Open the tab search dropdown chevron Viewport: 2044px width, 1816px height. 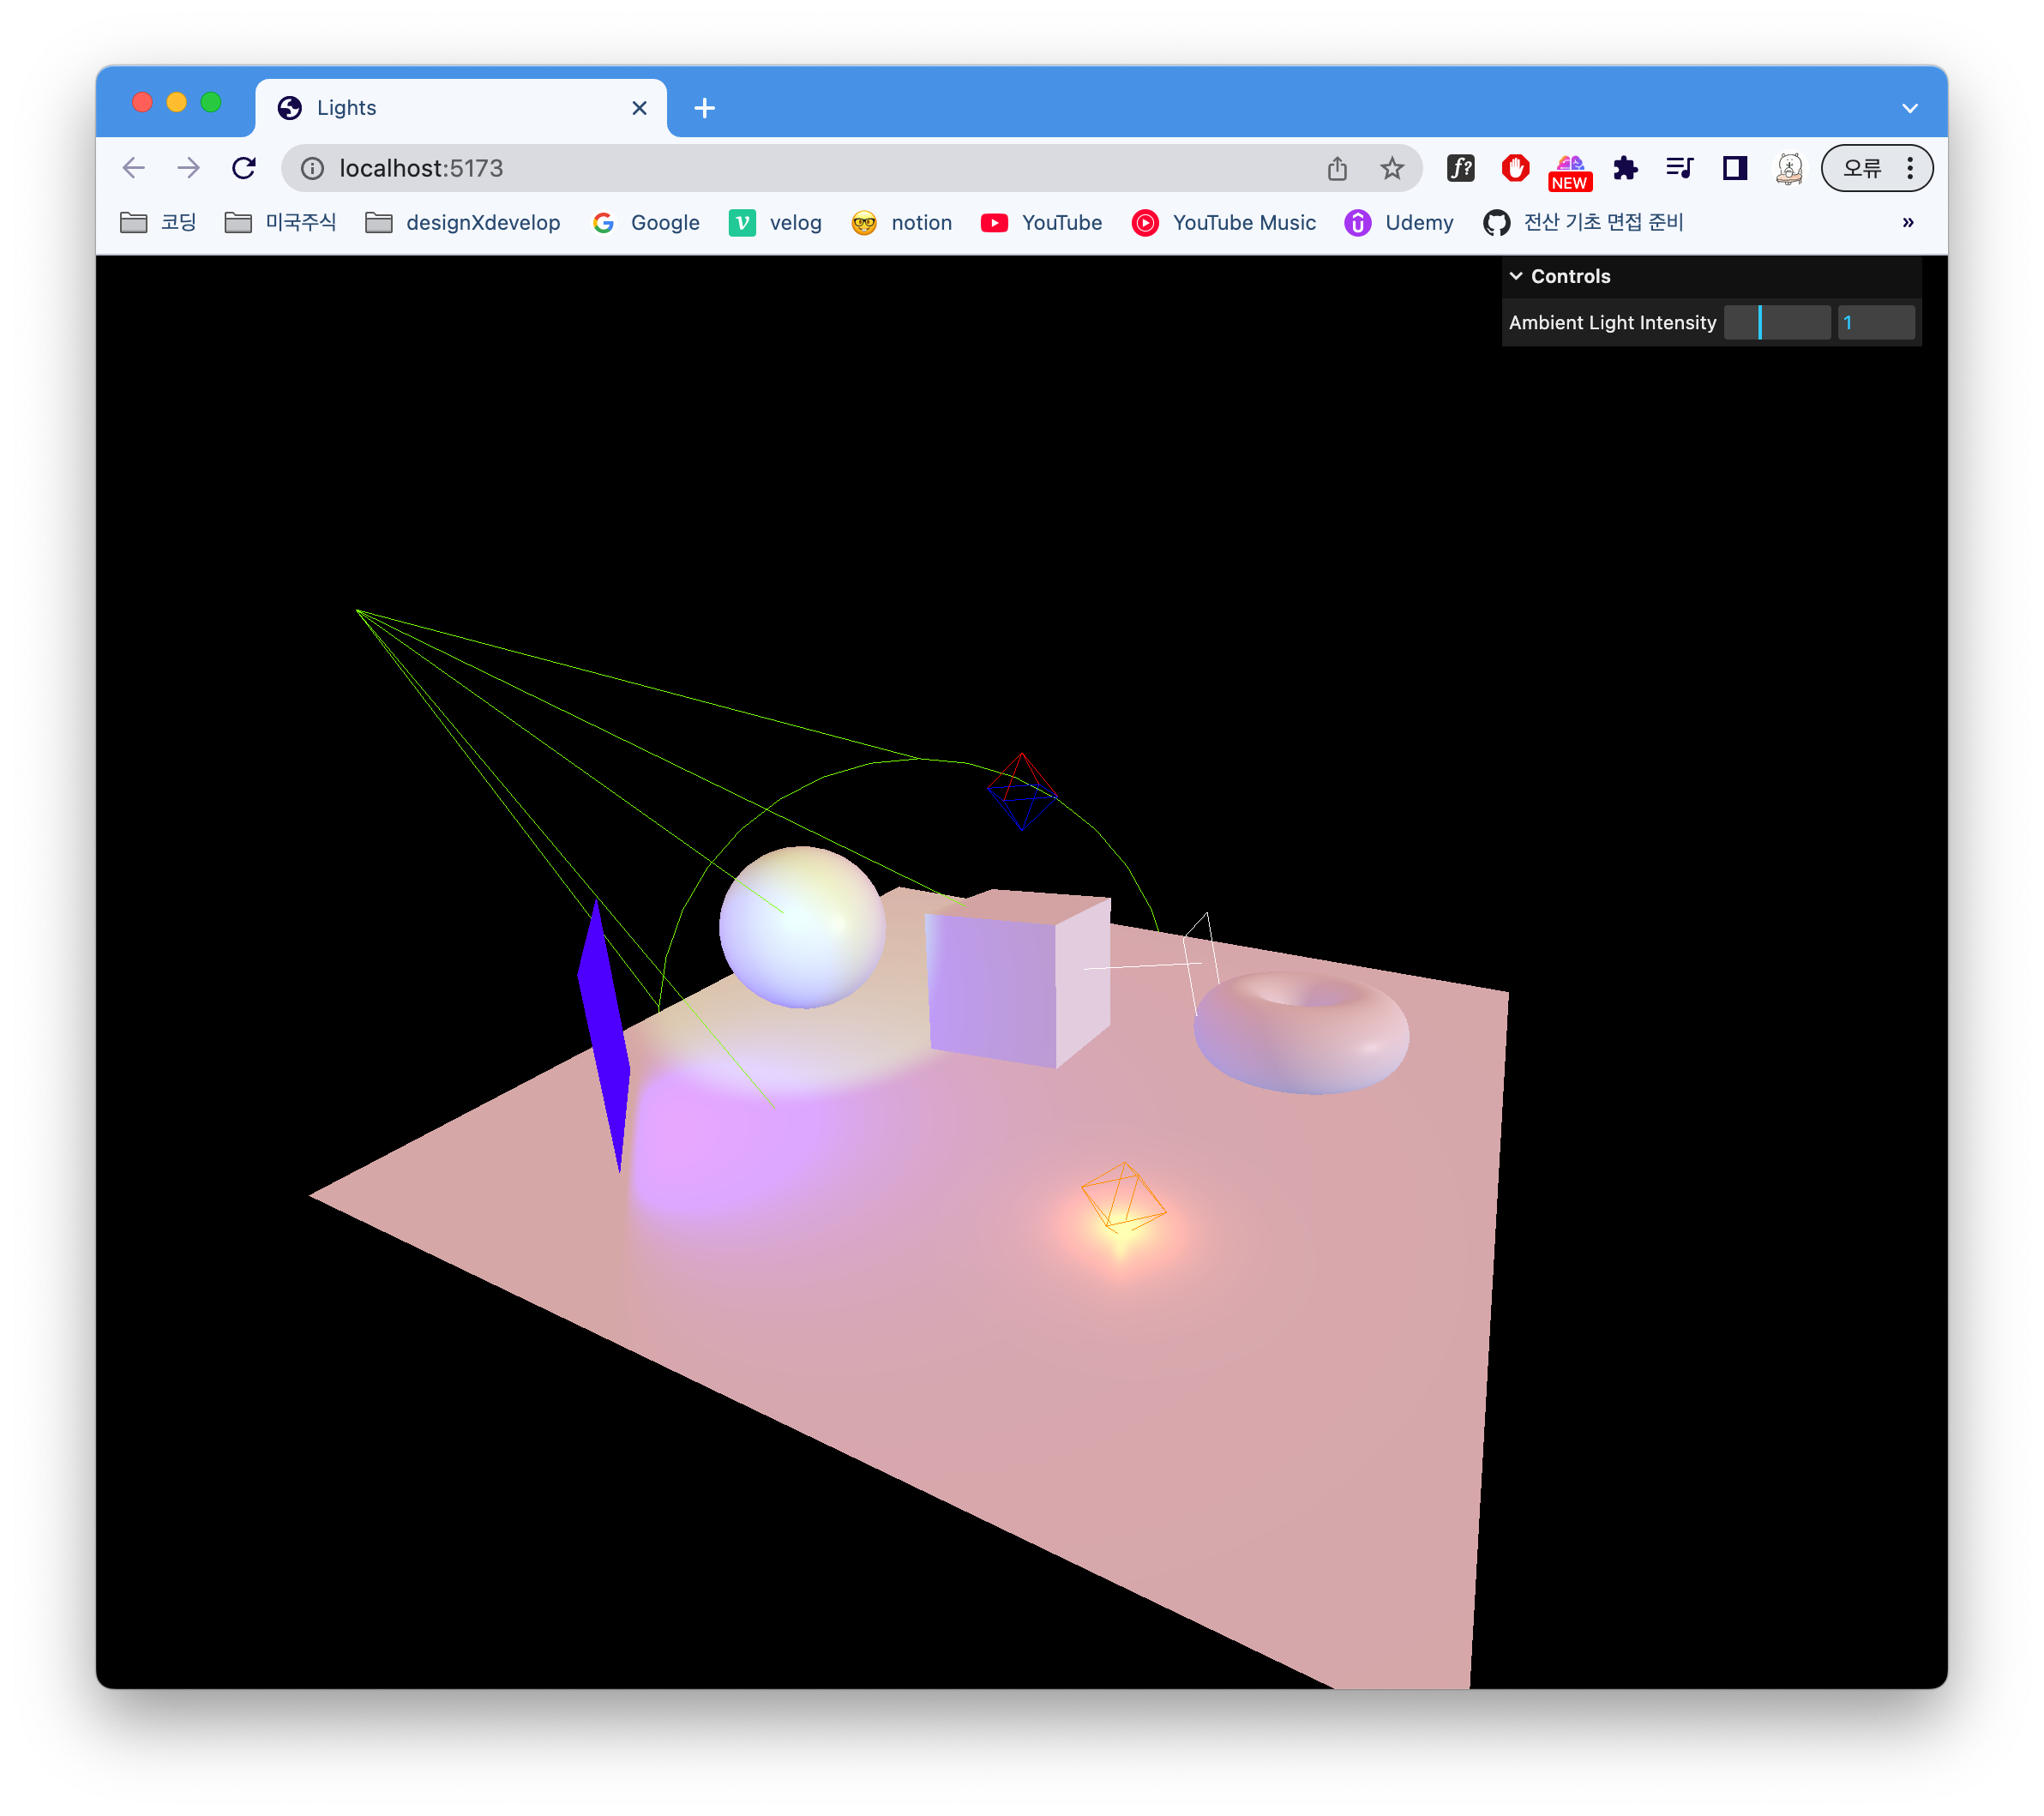click(1909, 108)
